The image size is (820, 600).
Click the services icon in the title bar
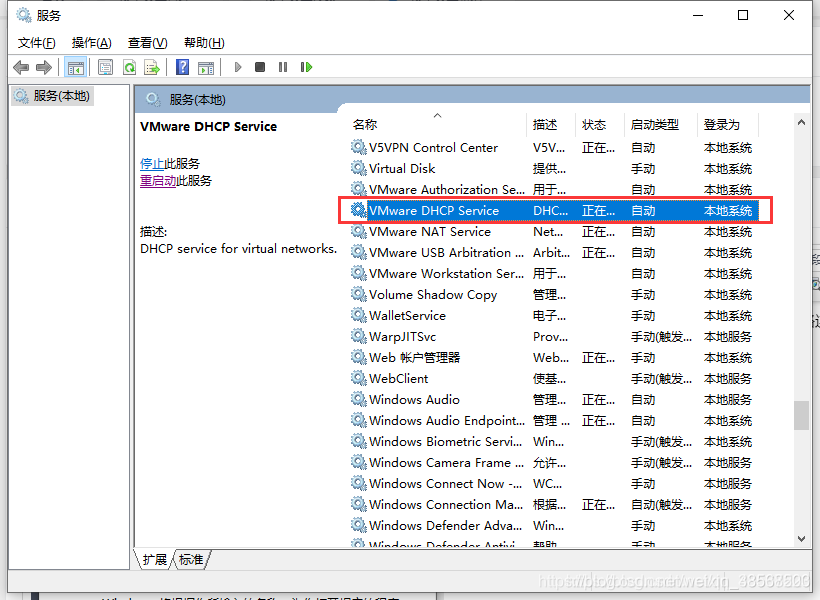(x=24, y=15)
